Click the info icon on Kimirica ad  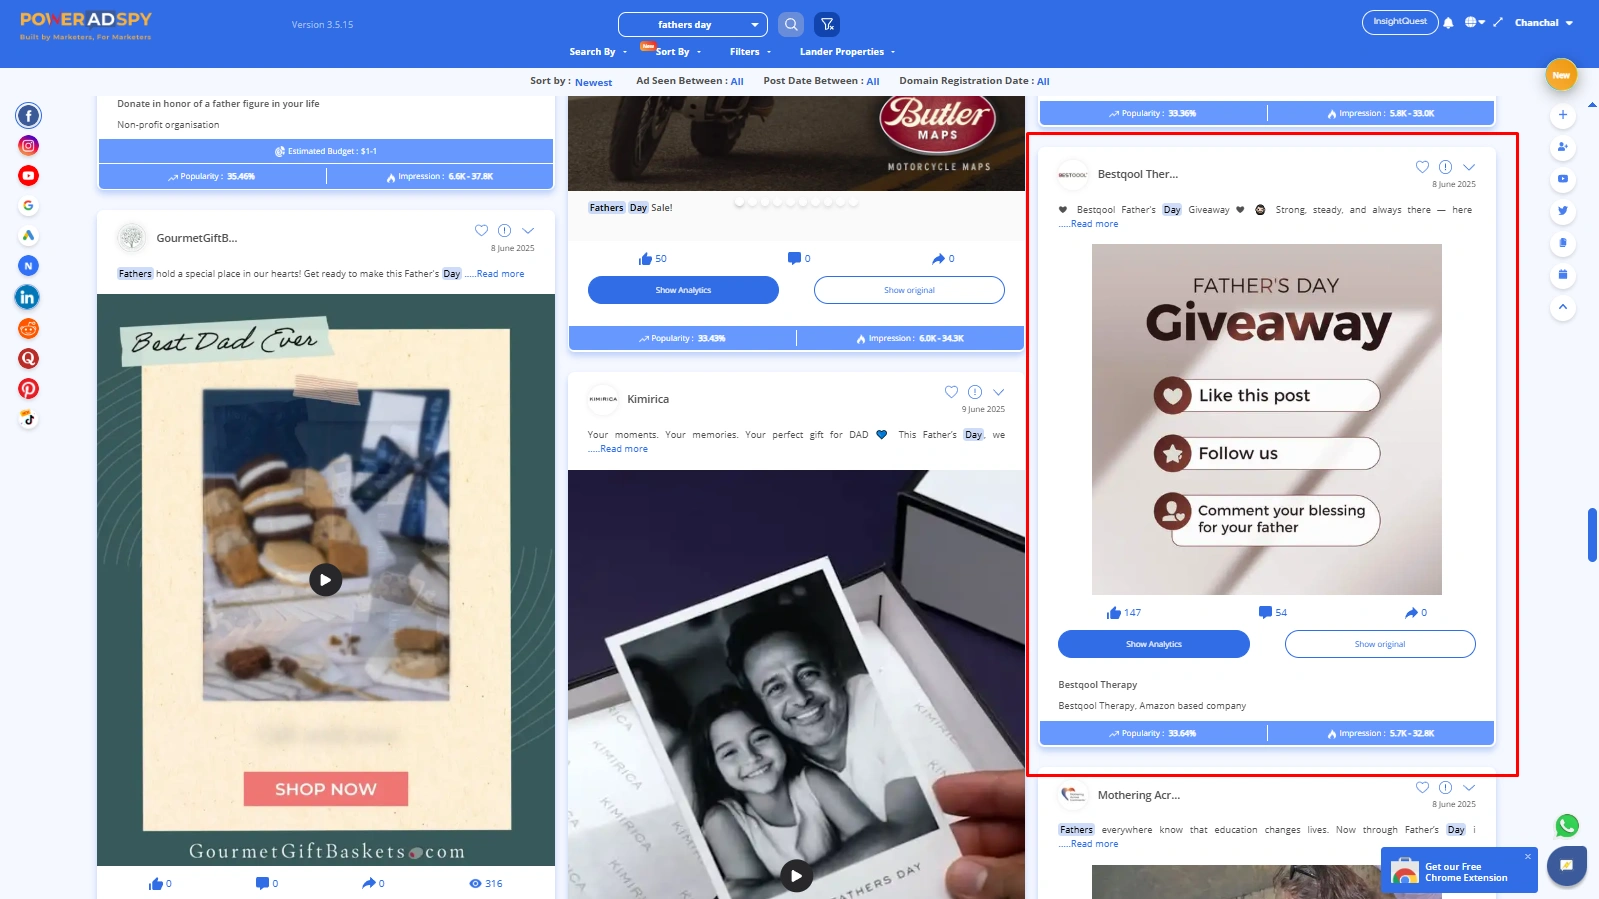975,392
